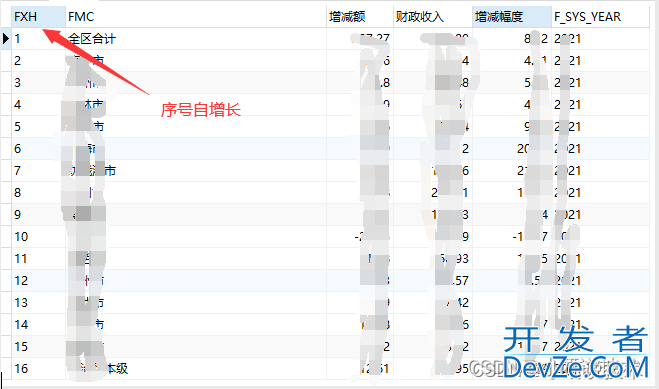The width and height of the screenshot is (659, 389).
Task: Select FXH cell with value 4
Action: tap(38, 105)
